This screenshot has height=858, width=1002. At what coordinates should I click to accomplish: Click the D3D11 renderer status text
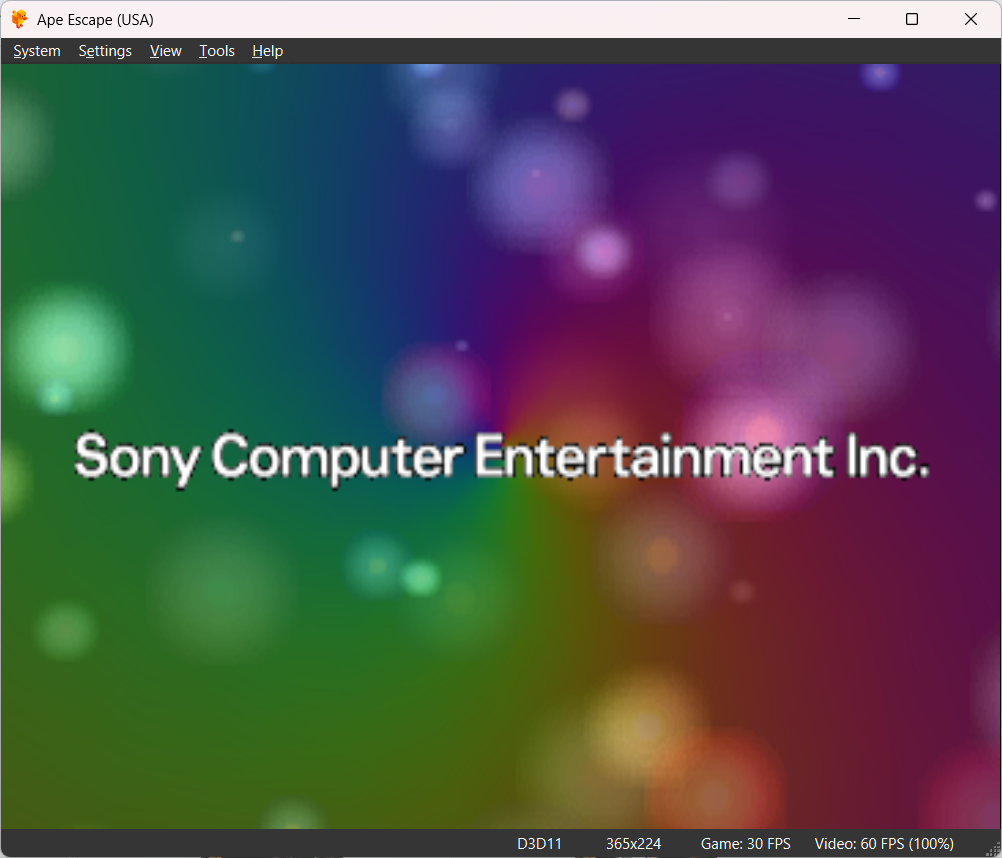tap(539, 844)
